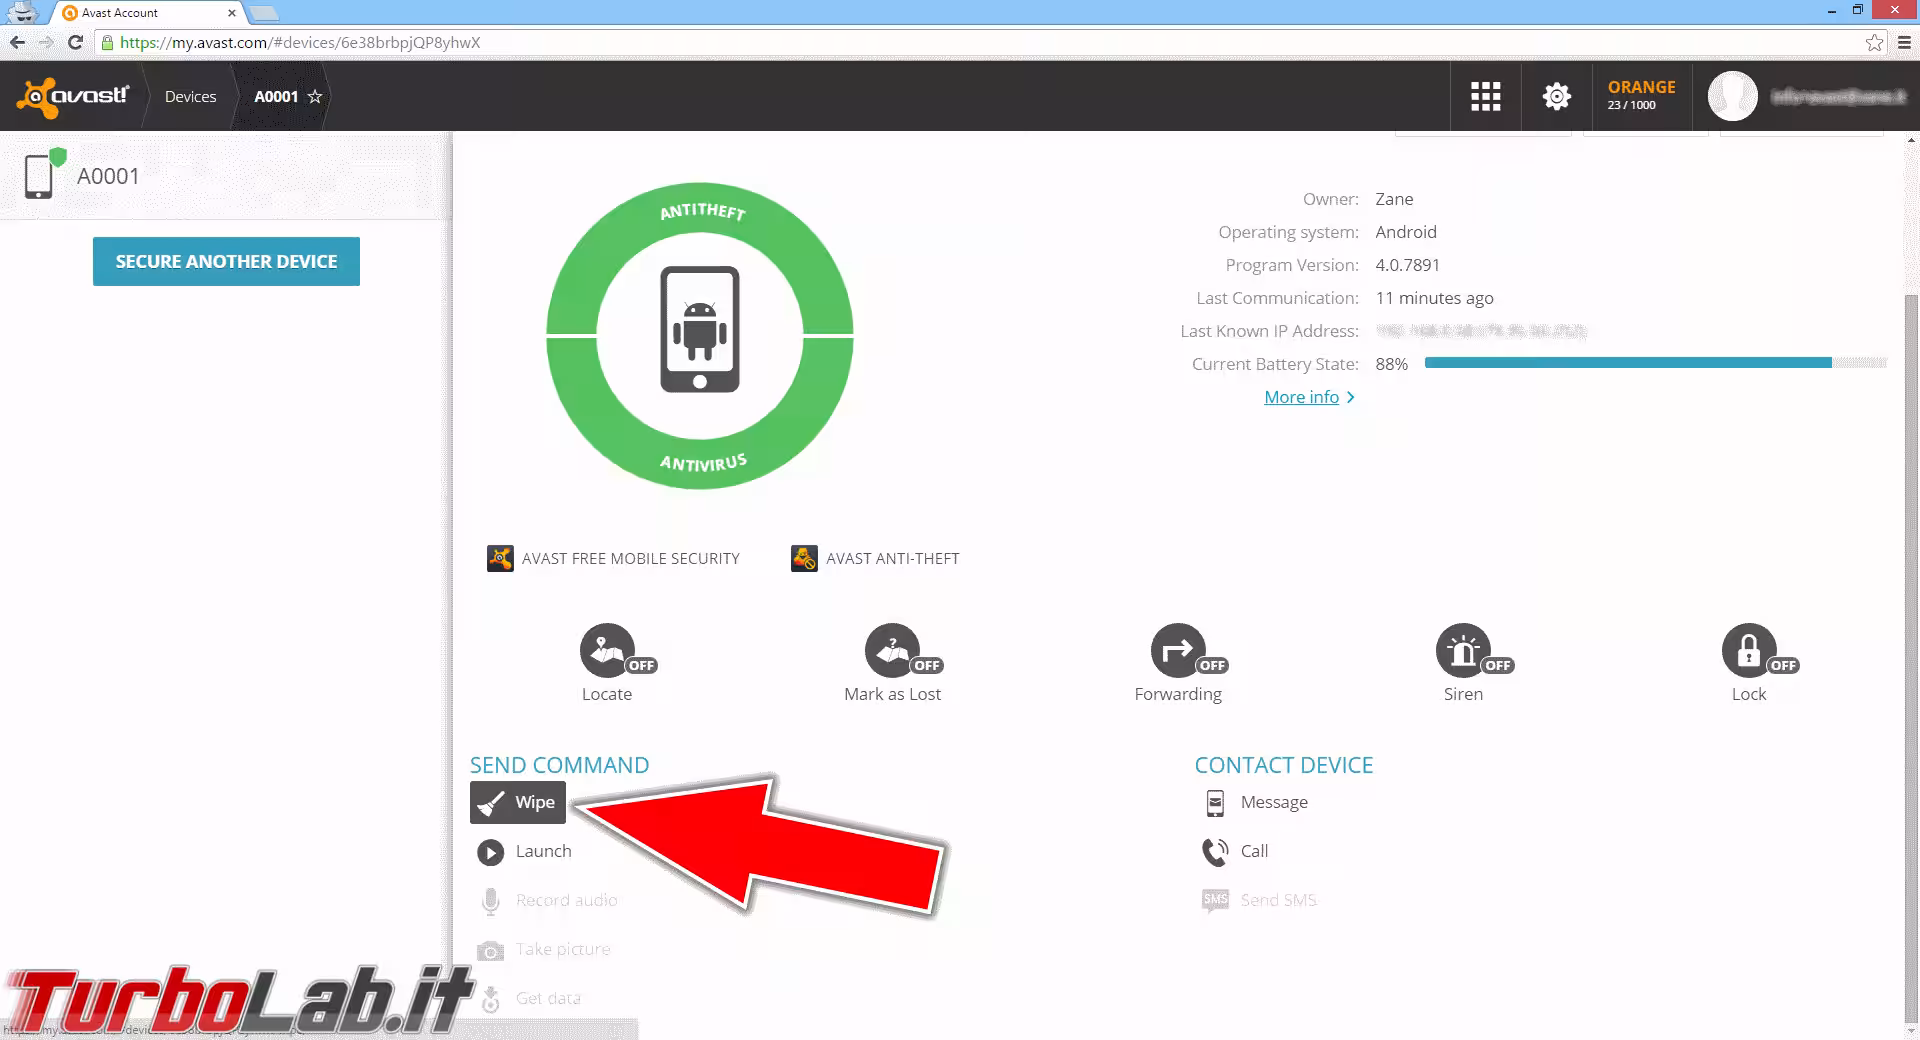Click the Message phone icon

[x=1215, y=803]
